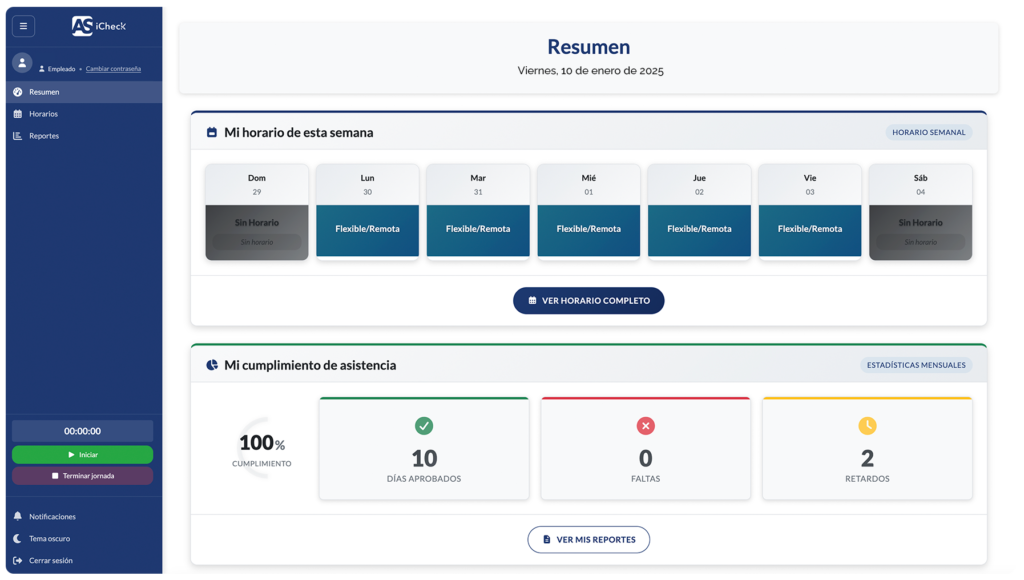The image size is (1024, 580).
Task: Click the user avatar icon
Action: click(22, 63)
